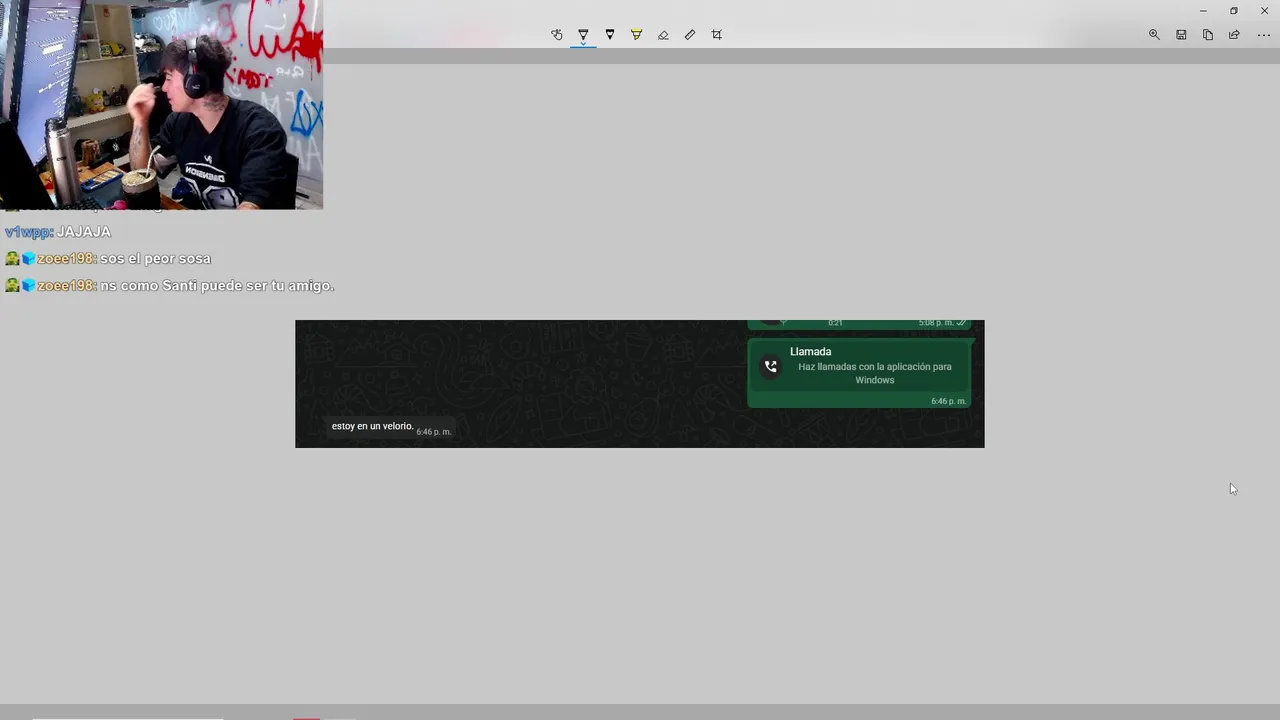Copy the snip to clipboard
1280x720 pixels.
(x=1208, y=35)
